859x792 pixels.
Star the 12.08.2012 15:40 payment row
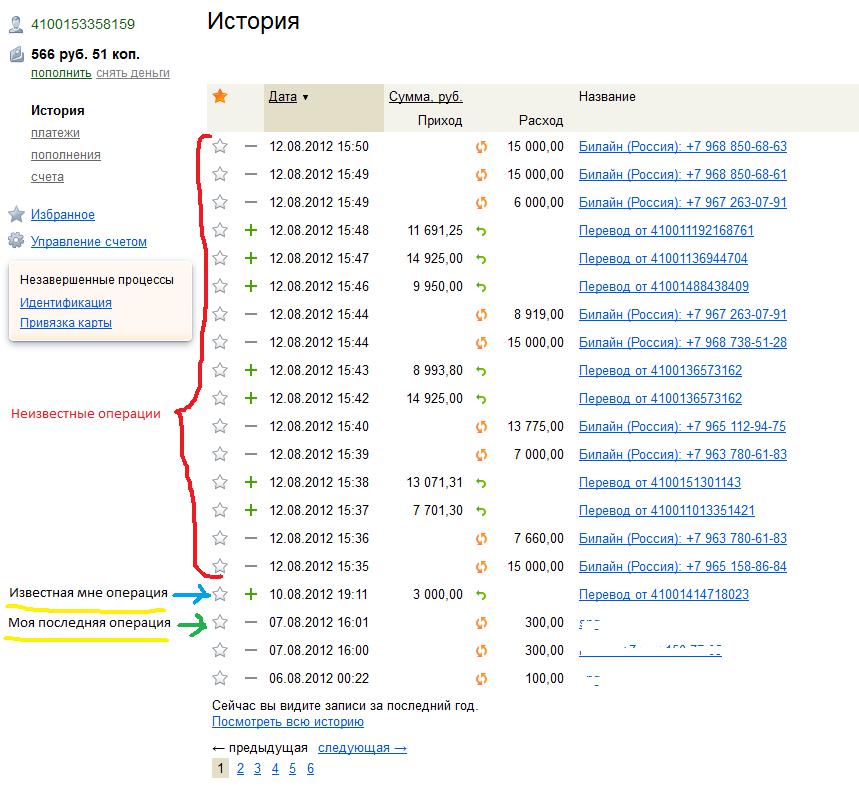pyautogui.click(x=220, y=426)
